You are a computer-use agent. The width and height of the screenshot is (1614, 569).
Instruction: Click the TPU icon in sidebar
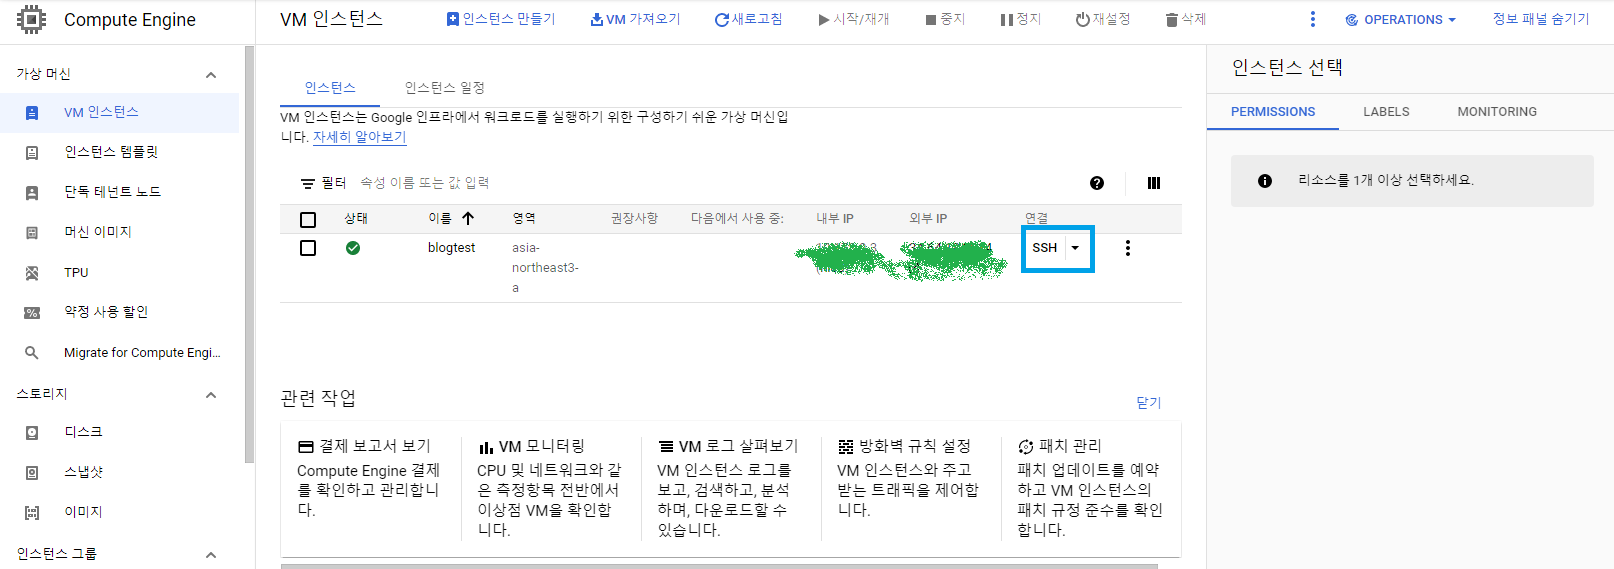coord(32,273)
